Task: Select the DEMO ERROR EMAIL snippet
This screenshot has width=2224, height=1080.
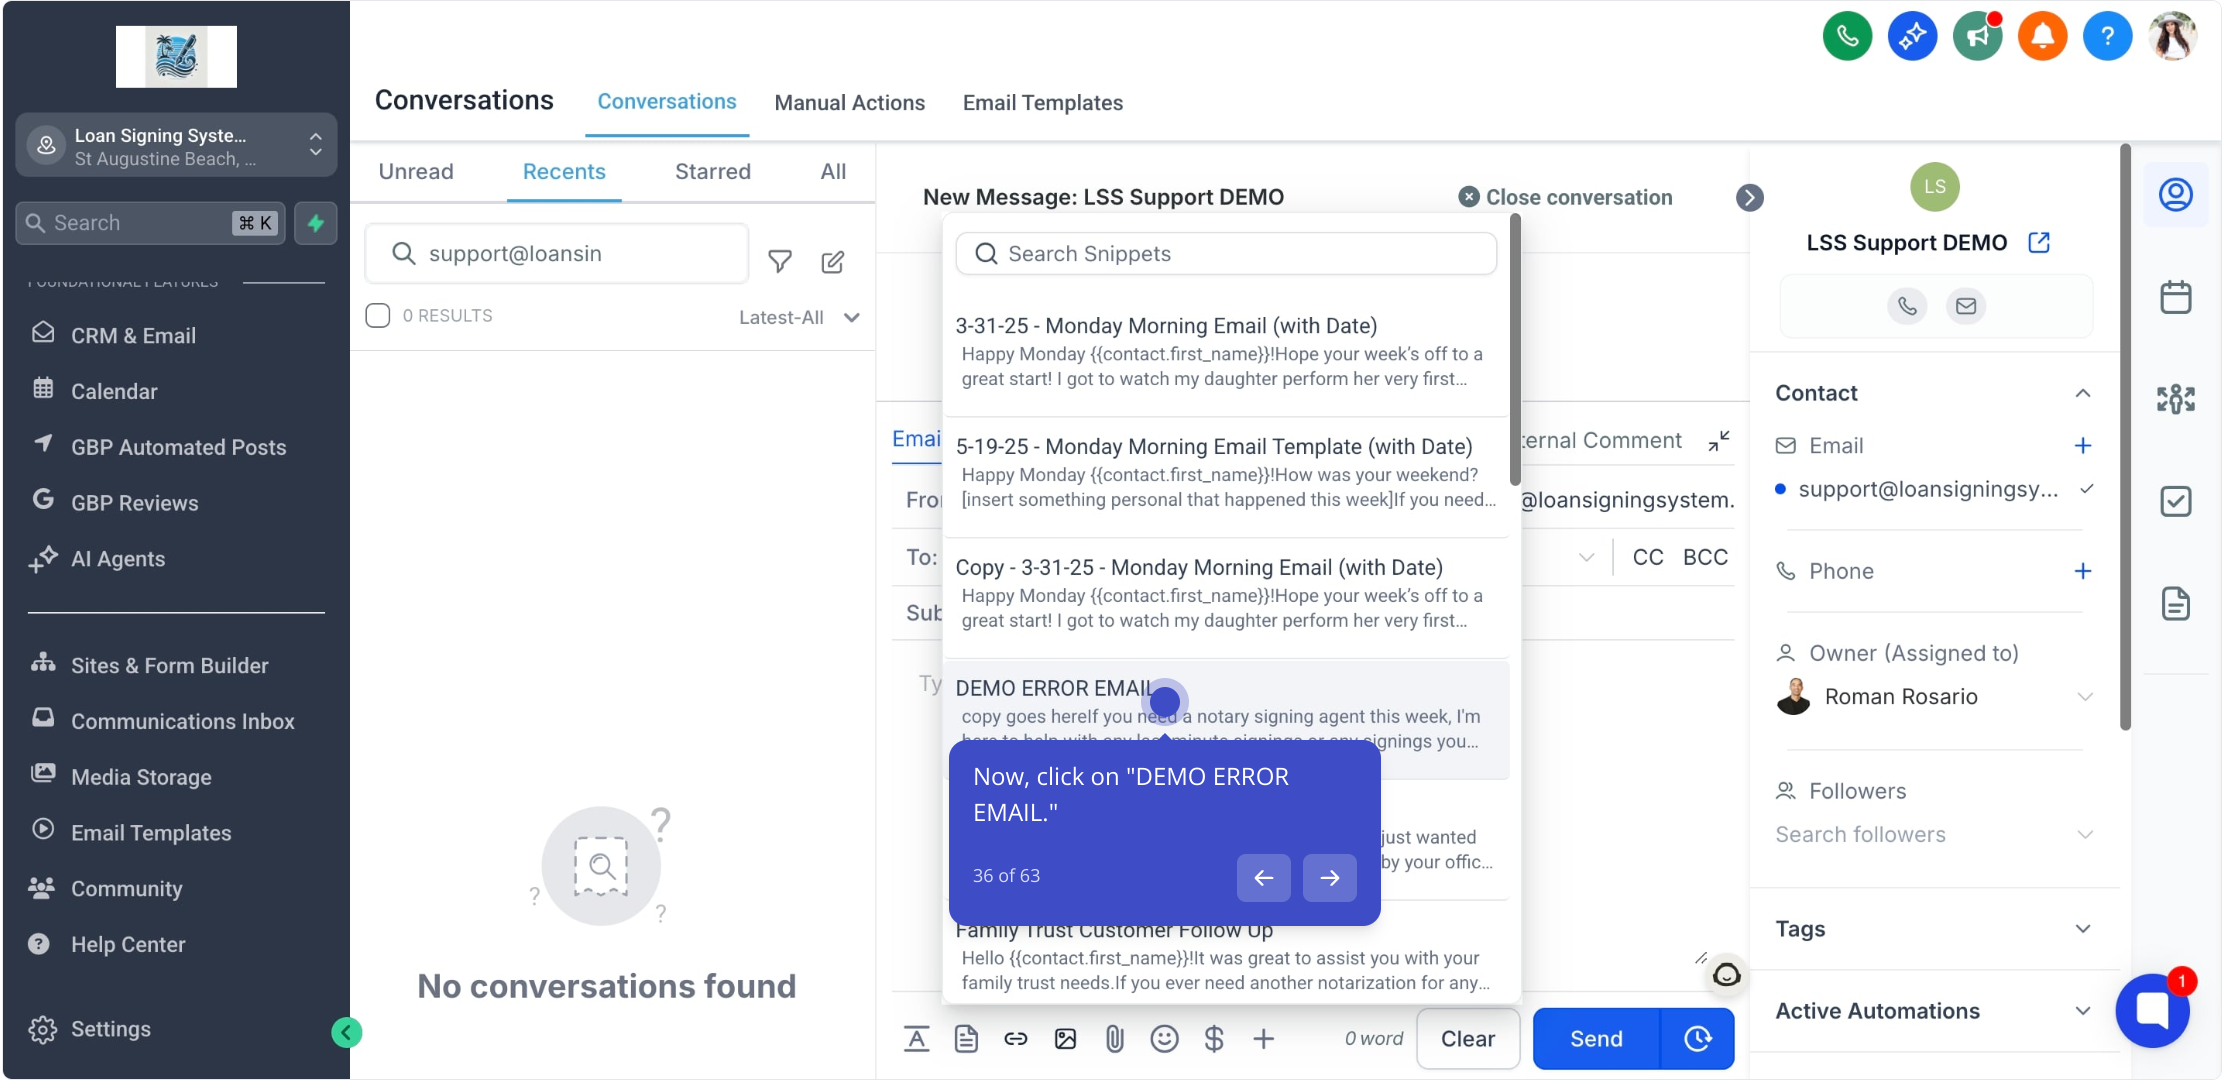Action: [1226, 718]
